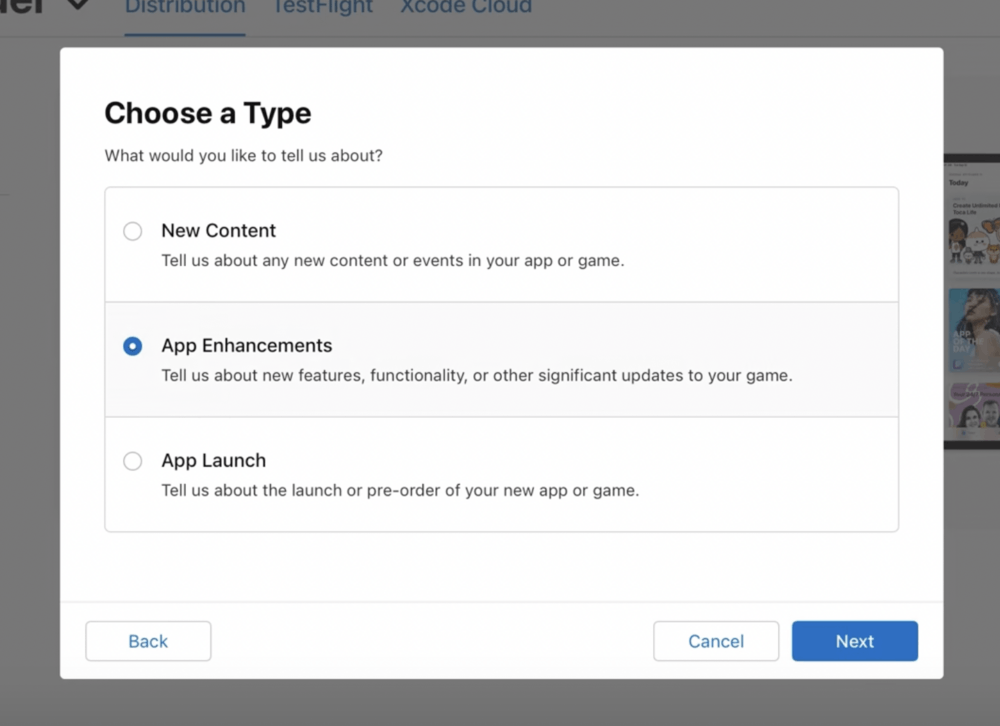
Task: Click the 'App Launch' option title
Action: pos(213,460)
